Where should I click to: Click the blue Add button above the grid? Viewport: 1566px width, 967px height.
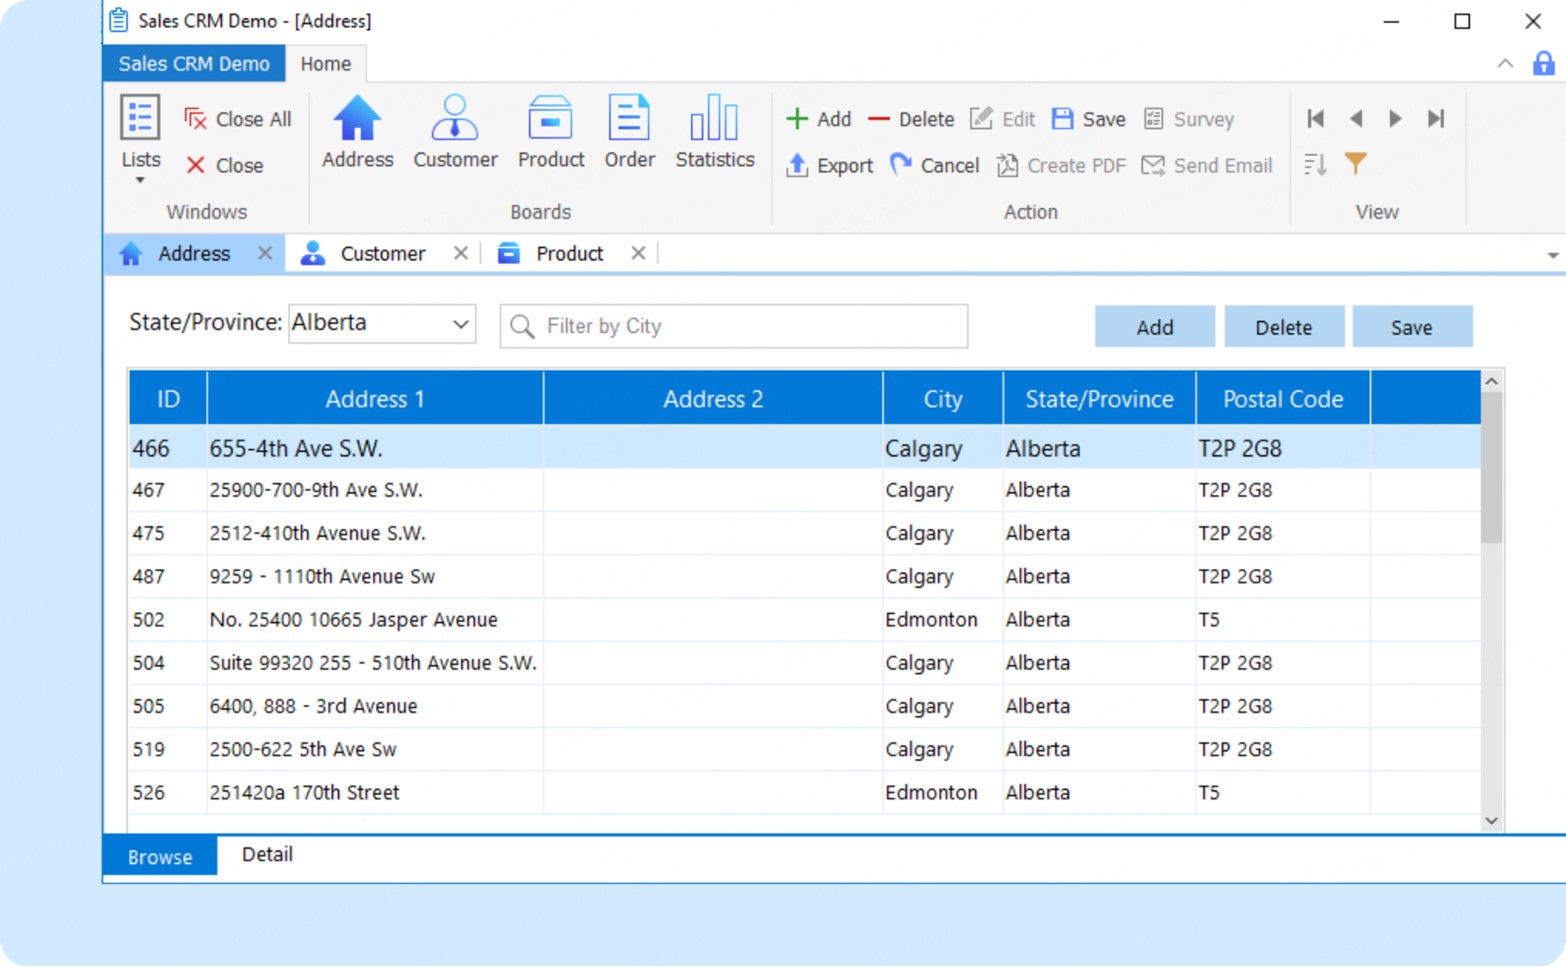tap(1154, 328)
